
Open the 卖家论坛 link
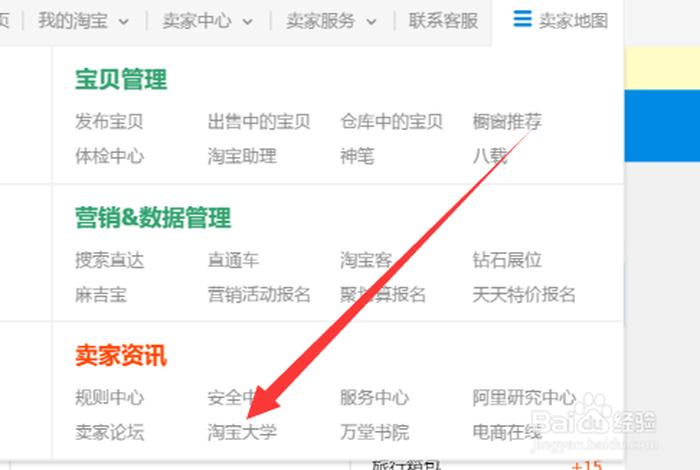point(109,432)
